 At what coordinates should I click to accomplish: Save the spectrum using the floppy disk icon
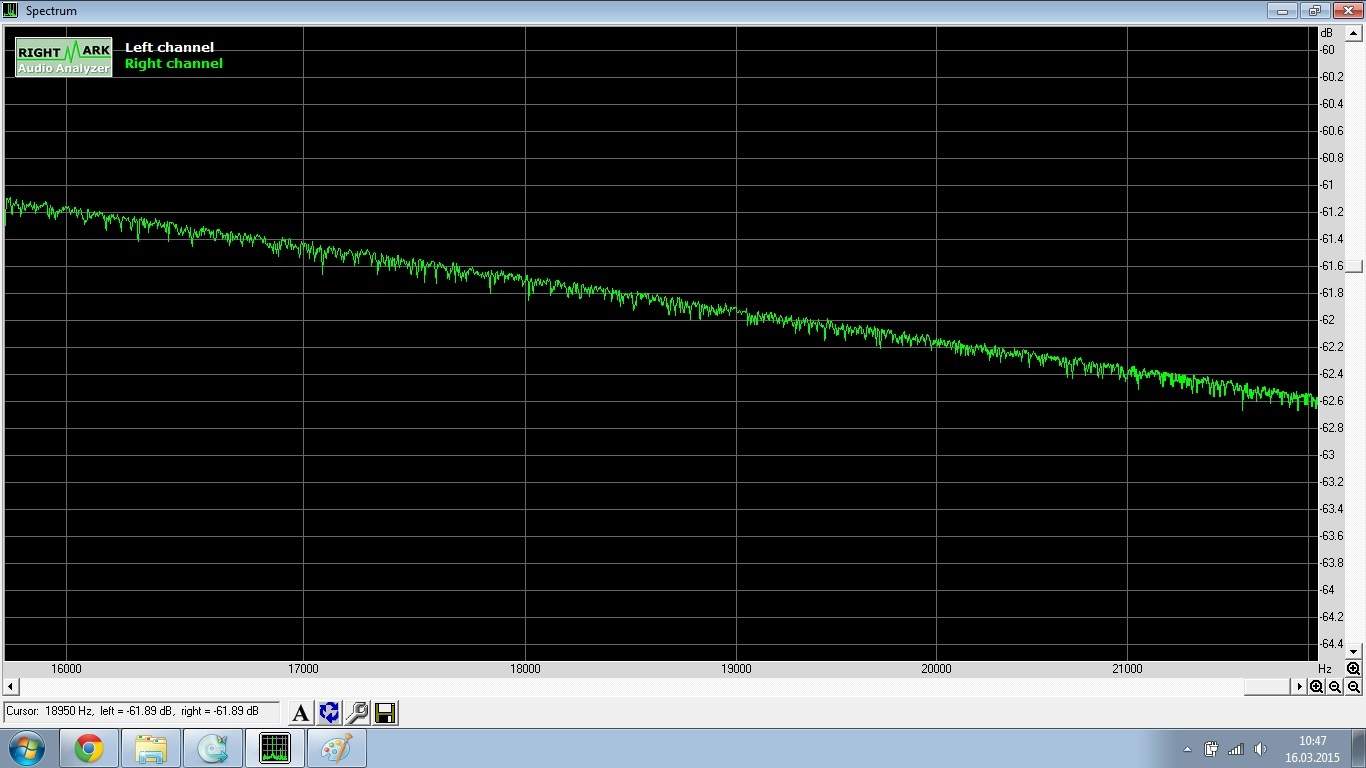pyautogui.click(x=385, y=713)
